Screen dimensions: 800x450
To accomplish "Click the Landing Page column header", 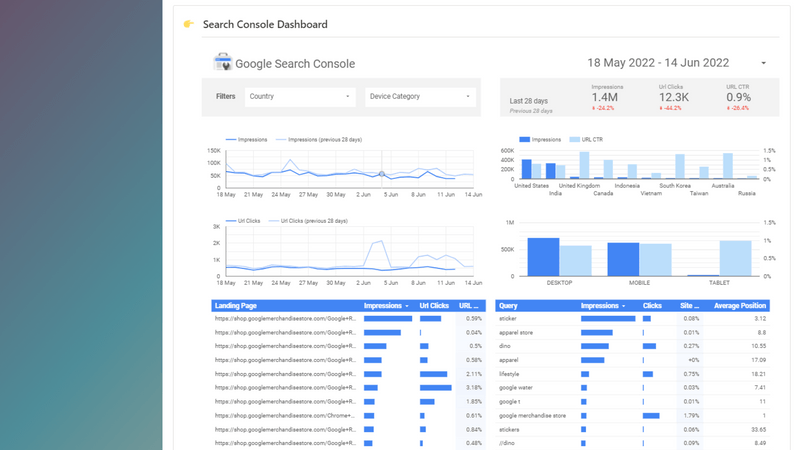I will coord(236,306).
